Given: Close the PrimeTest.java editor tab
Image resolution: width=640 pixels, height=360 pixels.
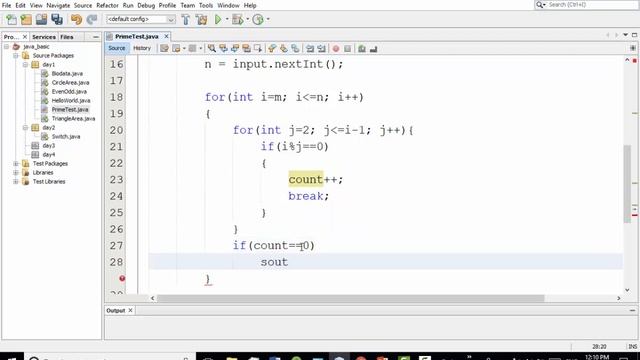Looking at the screenshot, I should point(166,36).
